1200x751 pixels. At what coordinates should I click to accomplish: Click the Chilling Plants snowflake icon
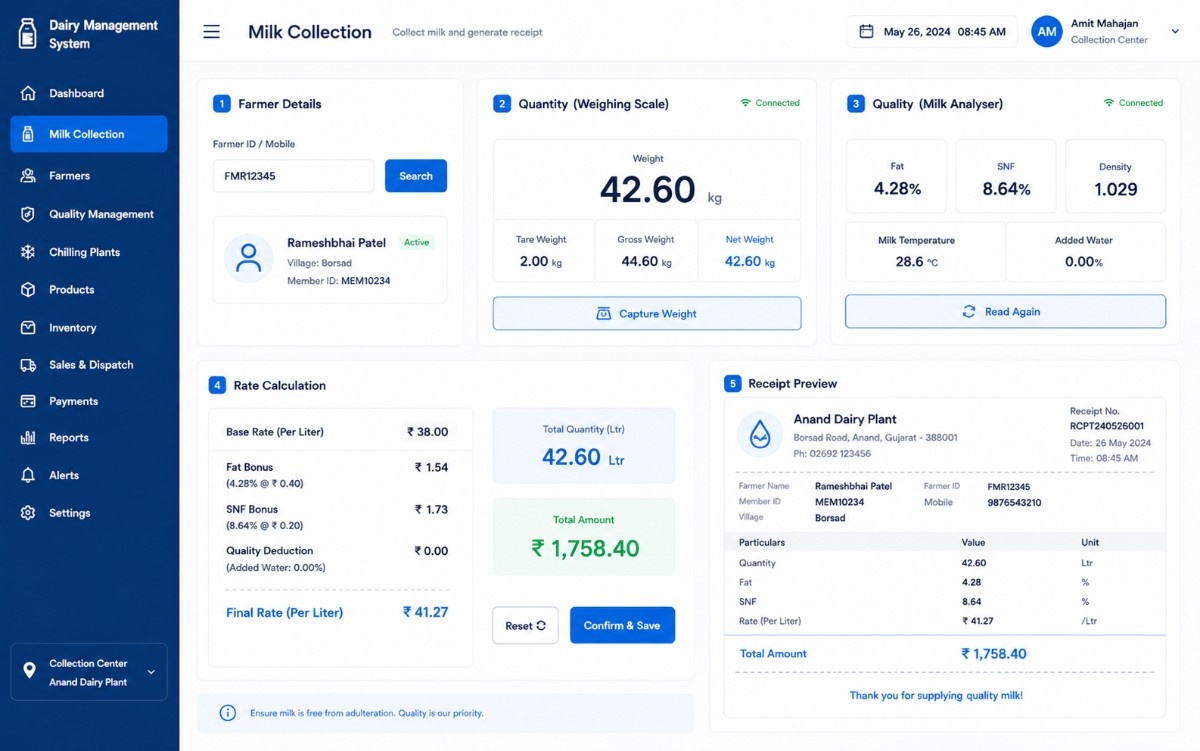(28, 252)
